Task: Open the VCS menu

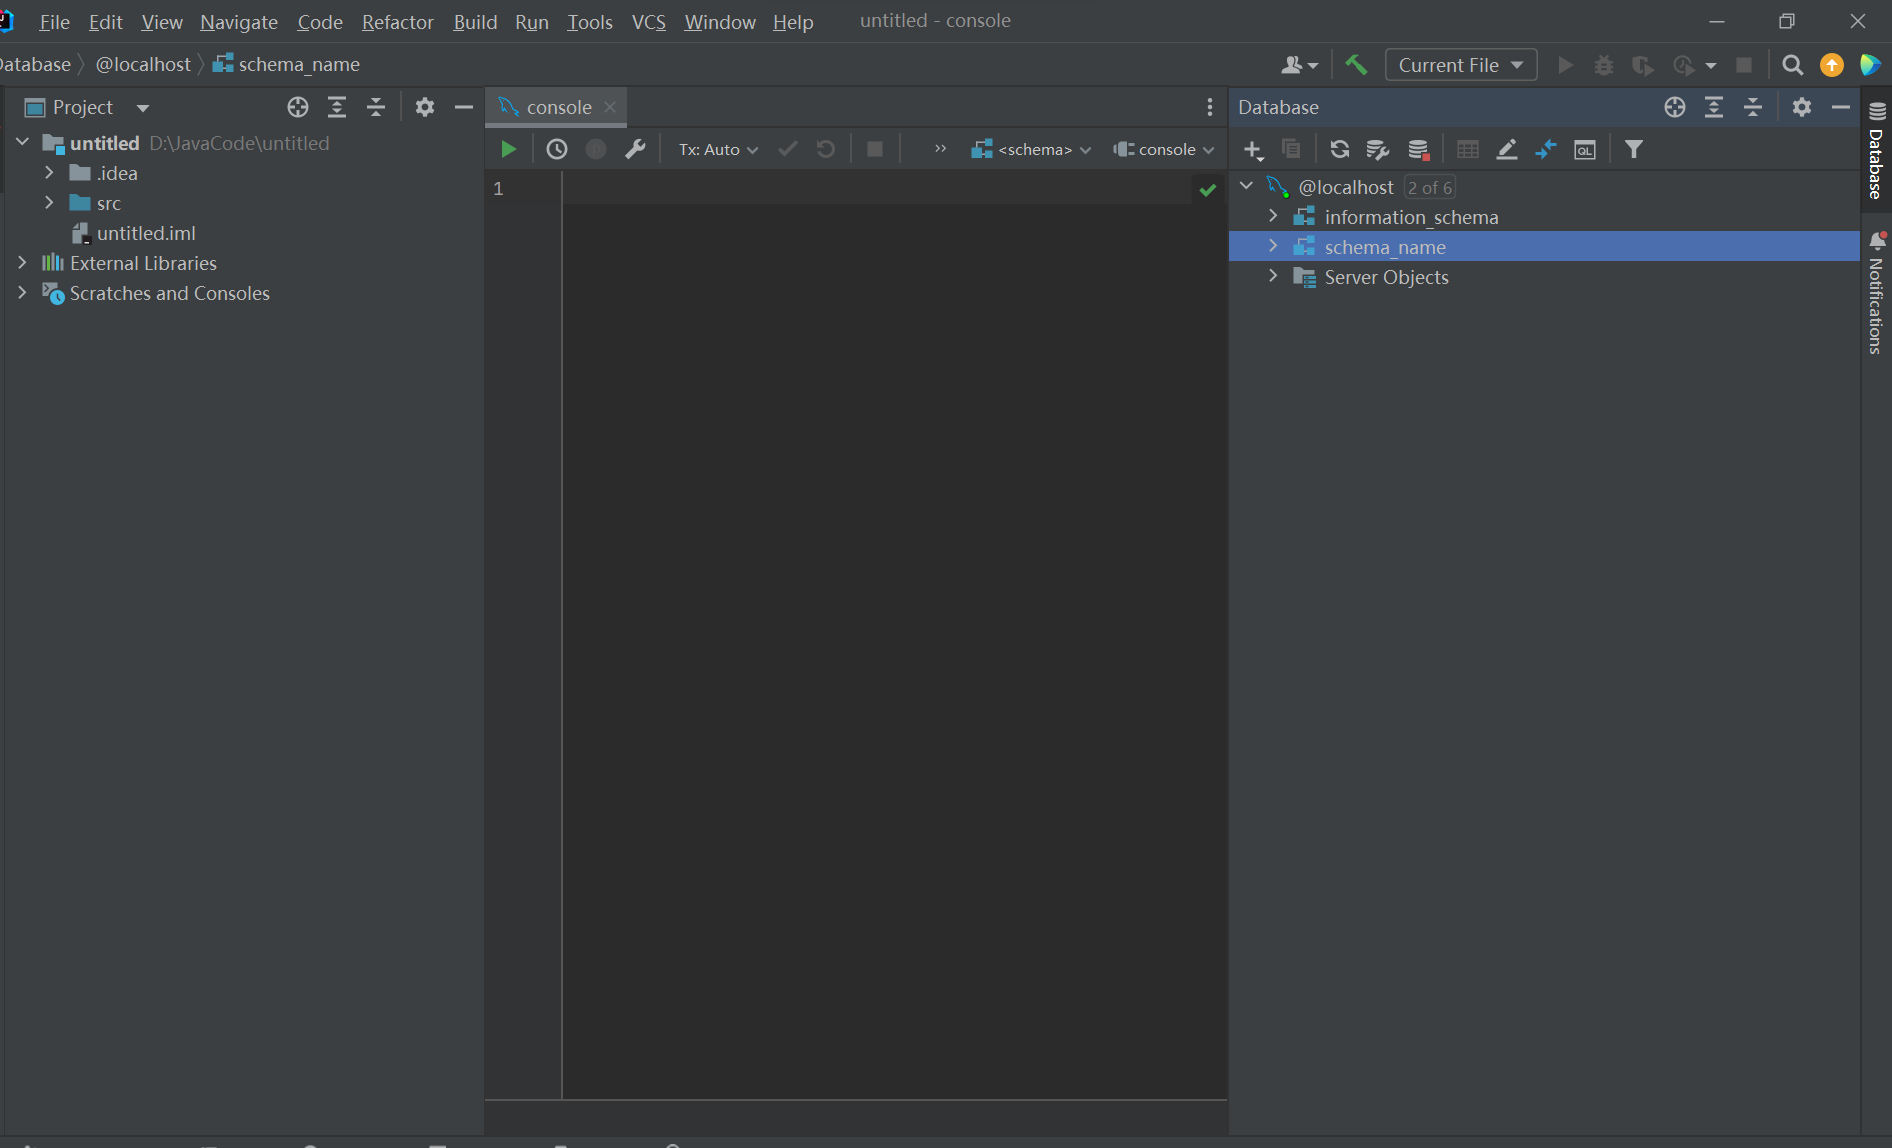Action: coord(649,22)
